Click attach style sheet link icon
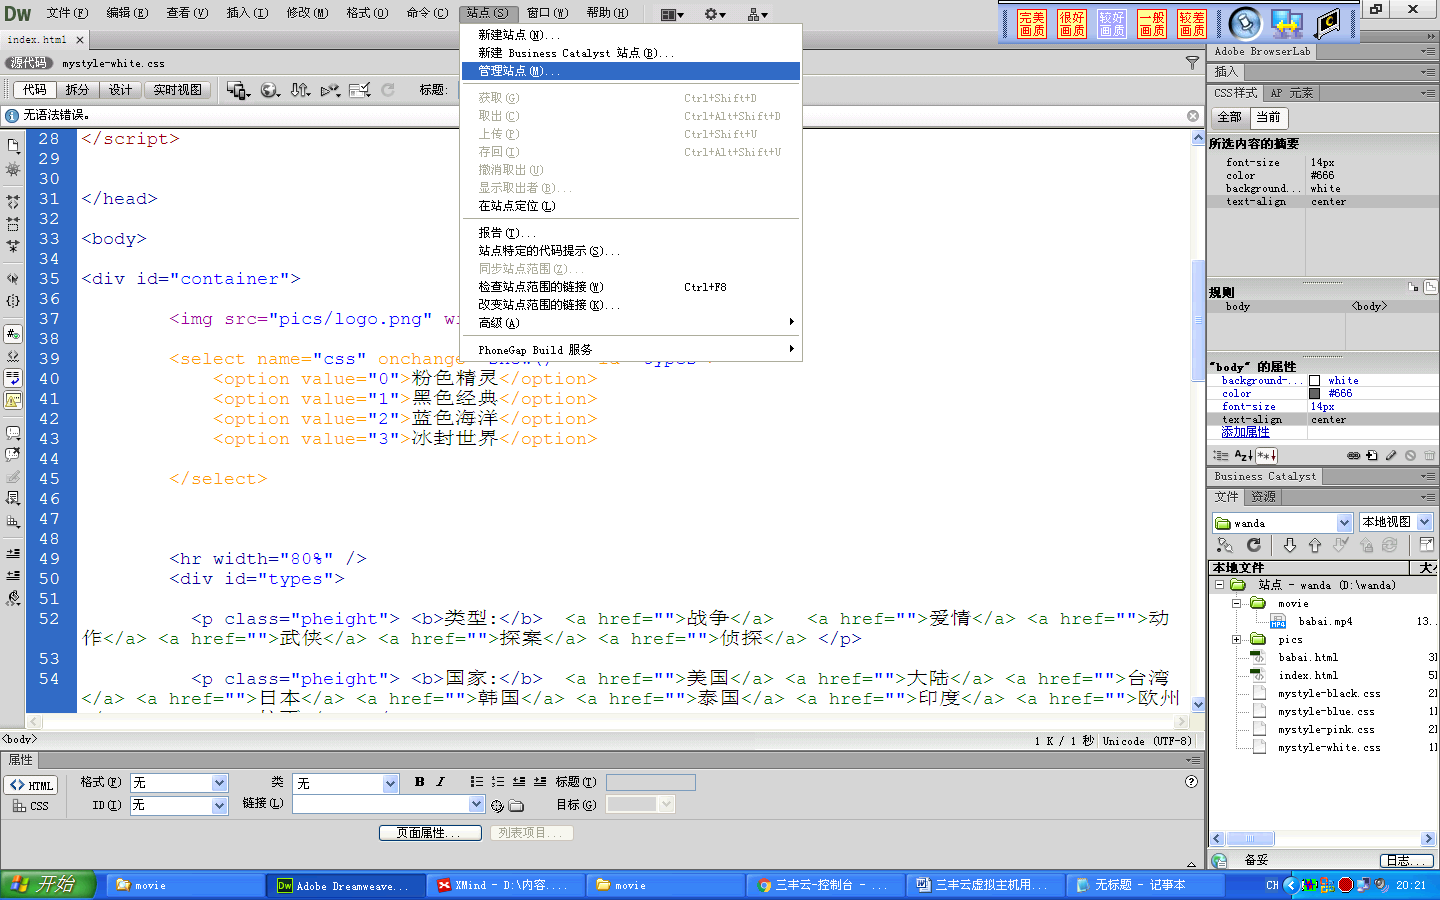Viewport: 1440px width, 900px height. (x=1353, y=455)
